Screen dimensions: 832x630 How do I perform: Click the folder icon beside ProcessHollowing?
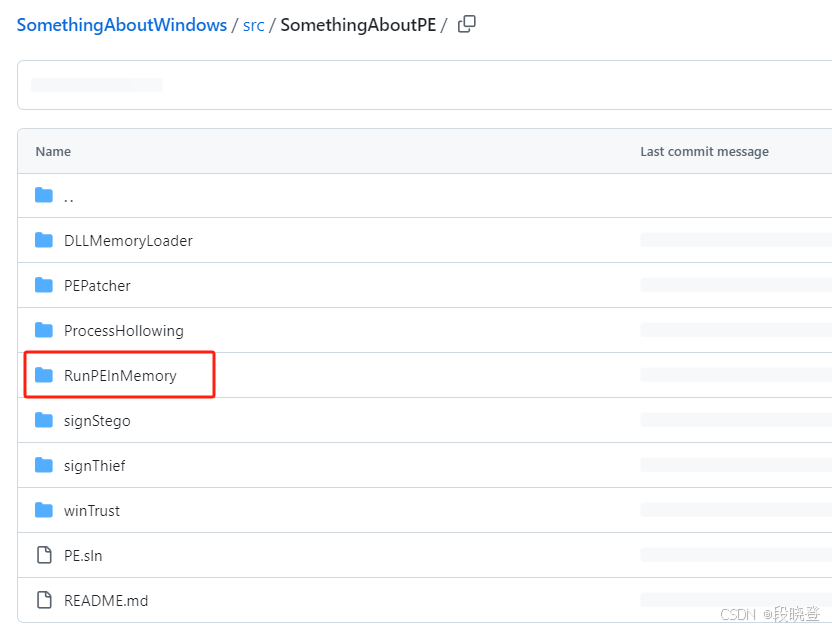point(44,330)
